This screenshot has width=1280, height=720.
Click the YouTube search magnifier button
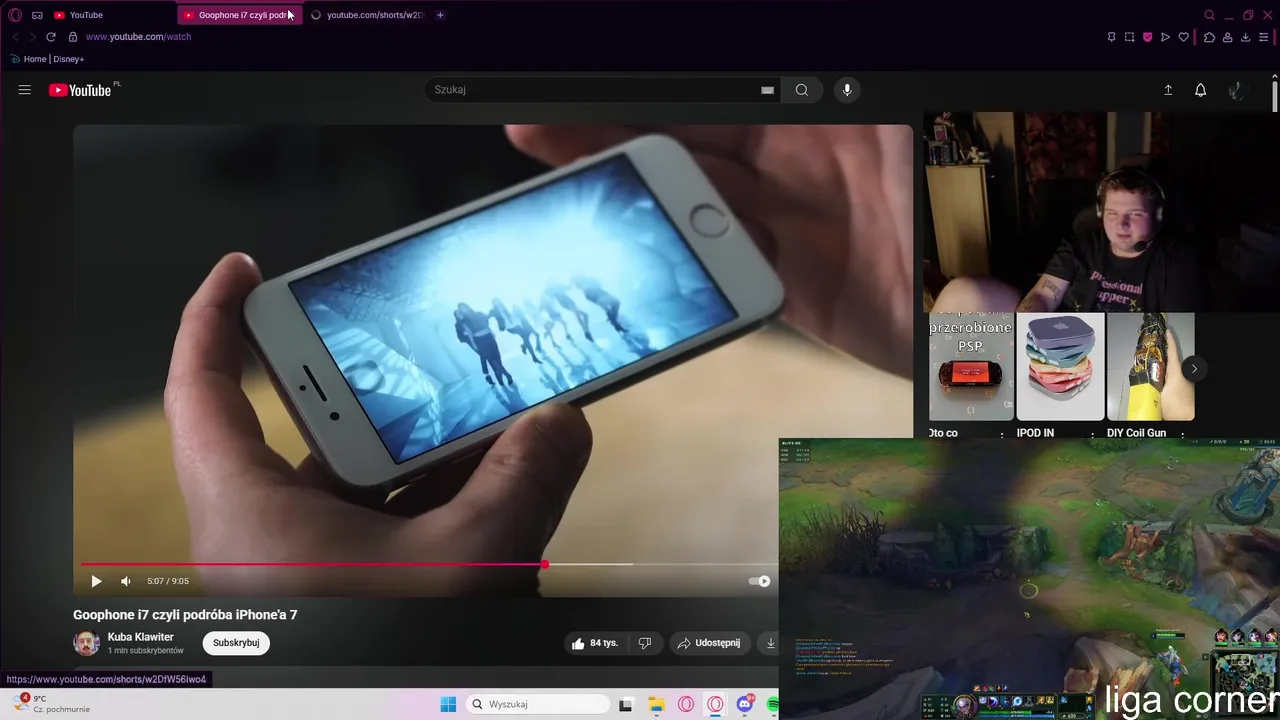pyautogui.click(x=802, y=90)
